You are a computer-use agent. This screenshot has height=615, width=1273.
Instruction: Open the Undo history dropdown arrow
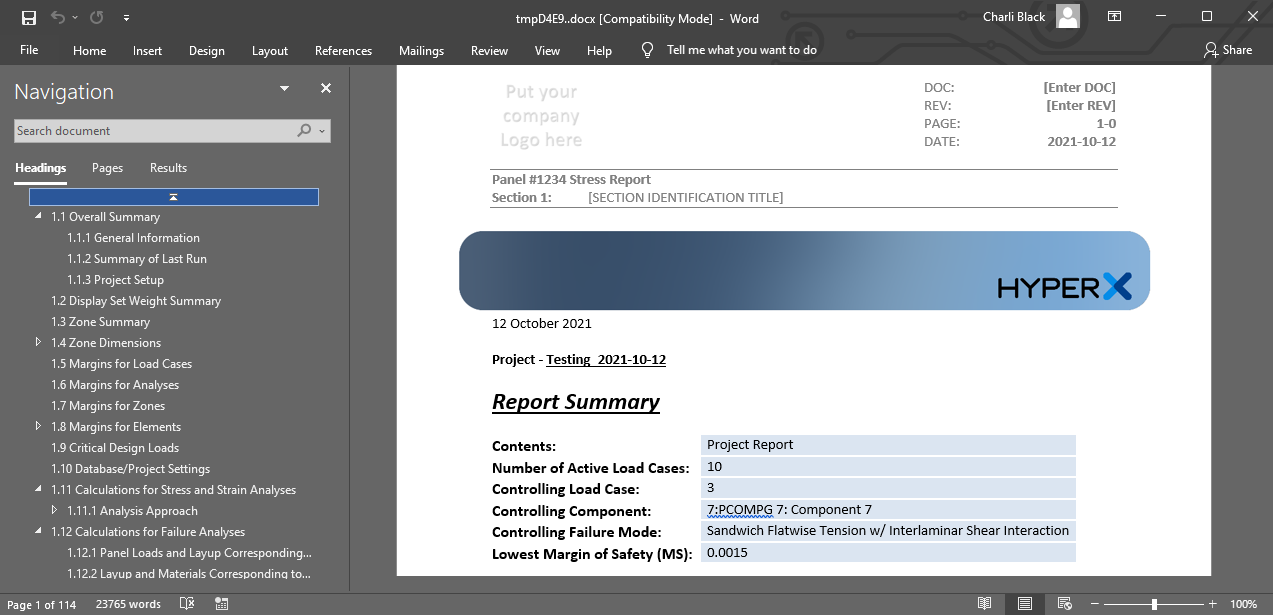75,18
